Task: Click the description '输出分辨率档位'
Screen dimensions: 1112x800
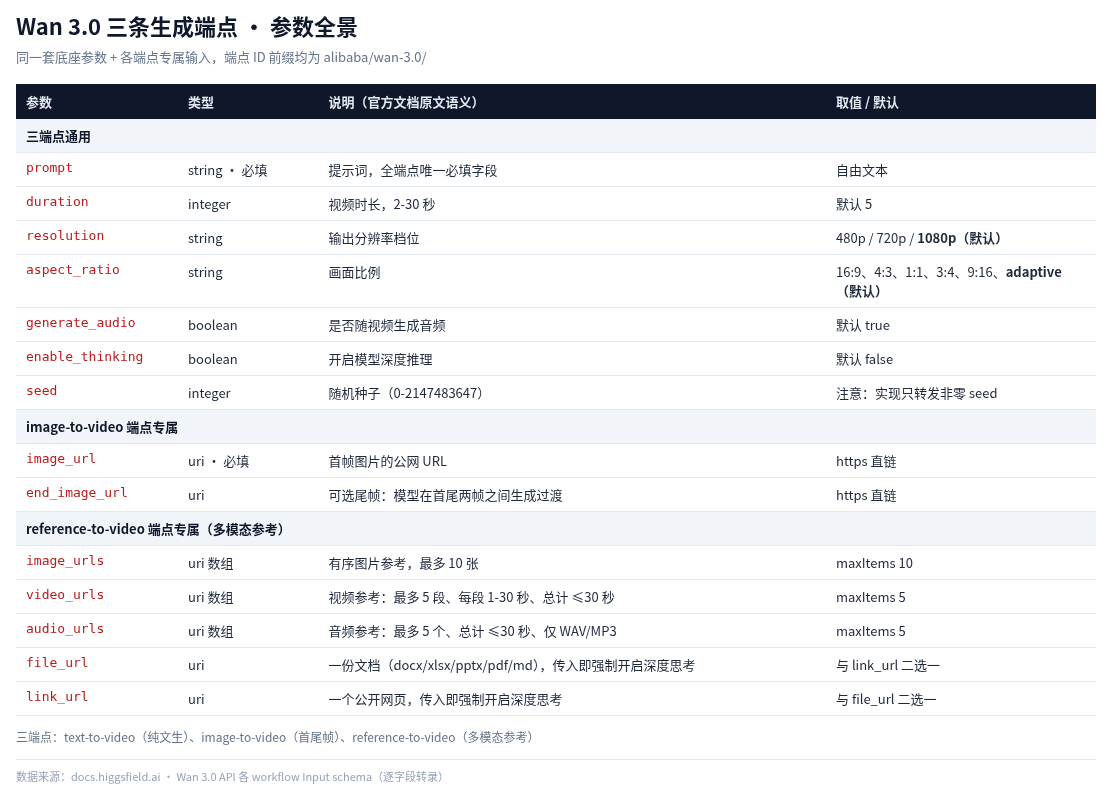Action: [x=374, y=238]
